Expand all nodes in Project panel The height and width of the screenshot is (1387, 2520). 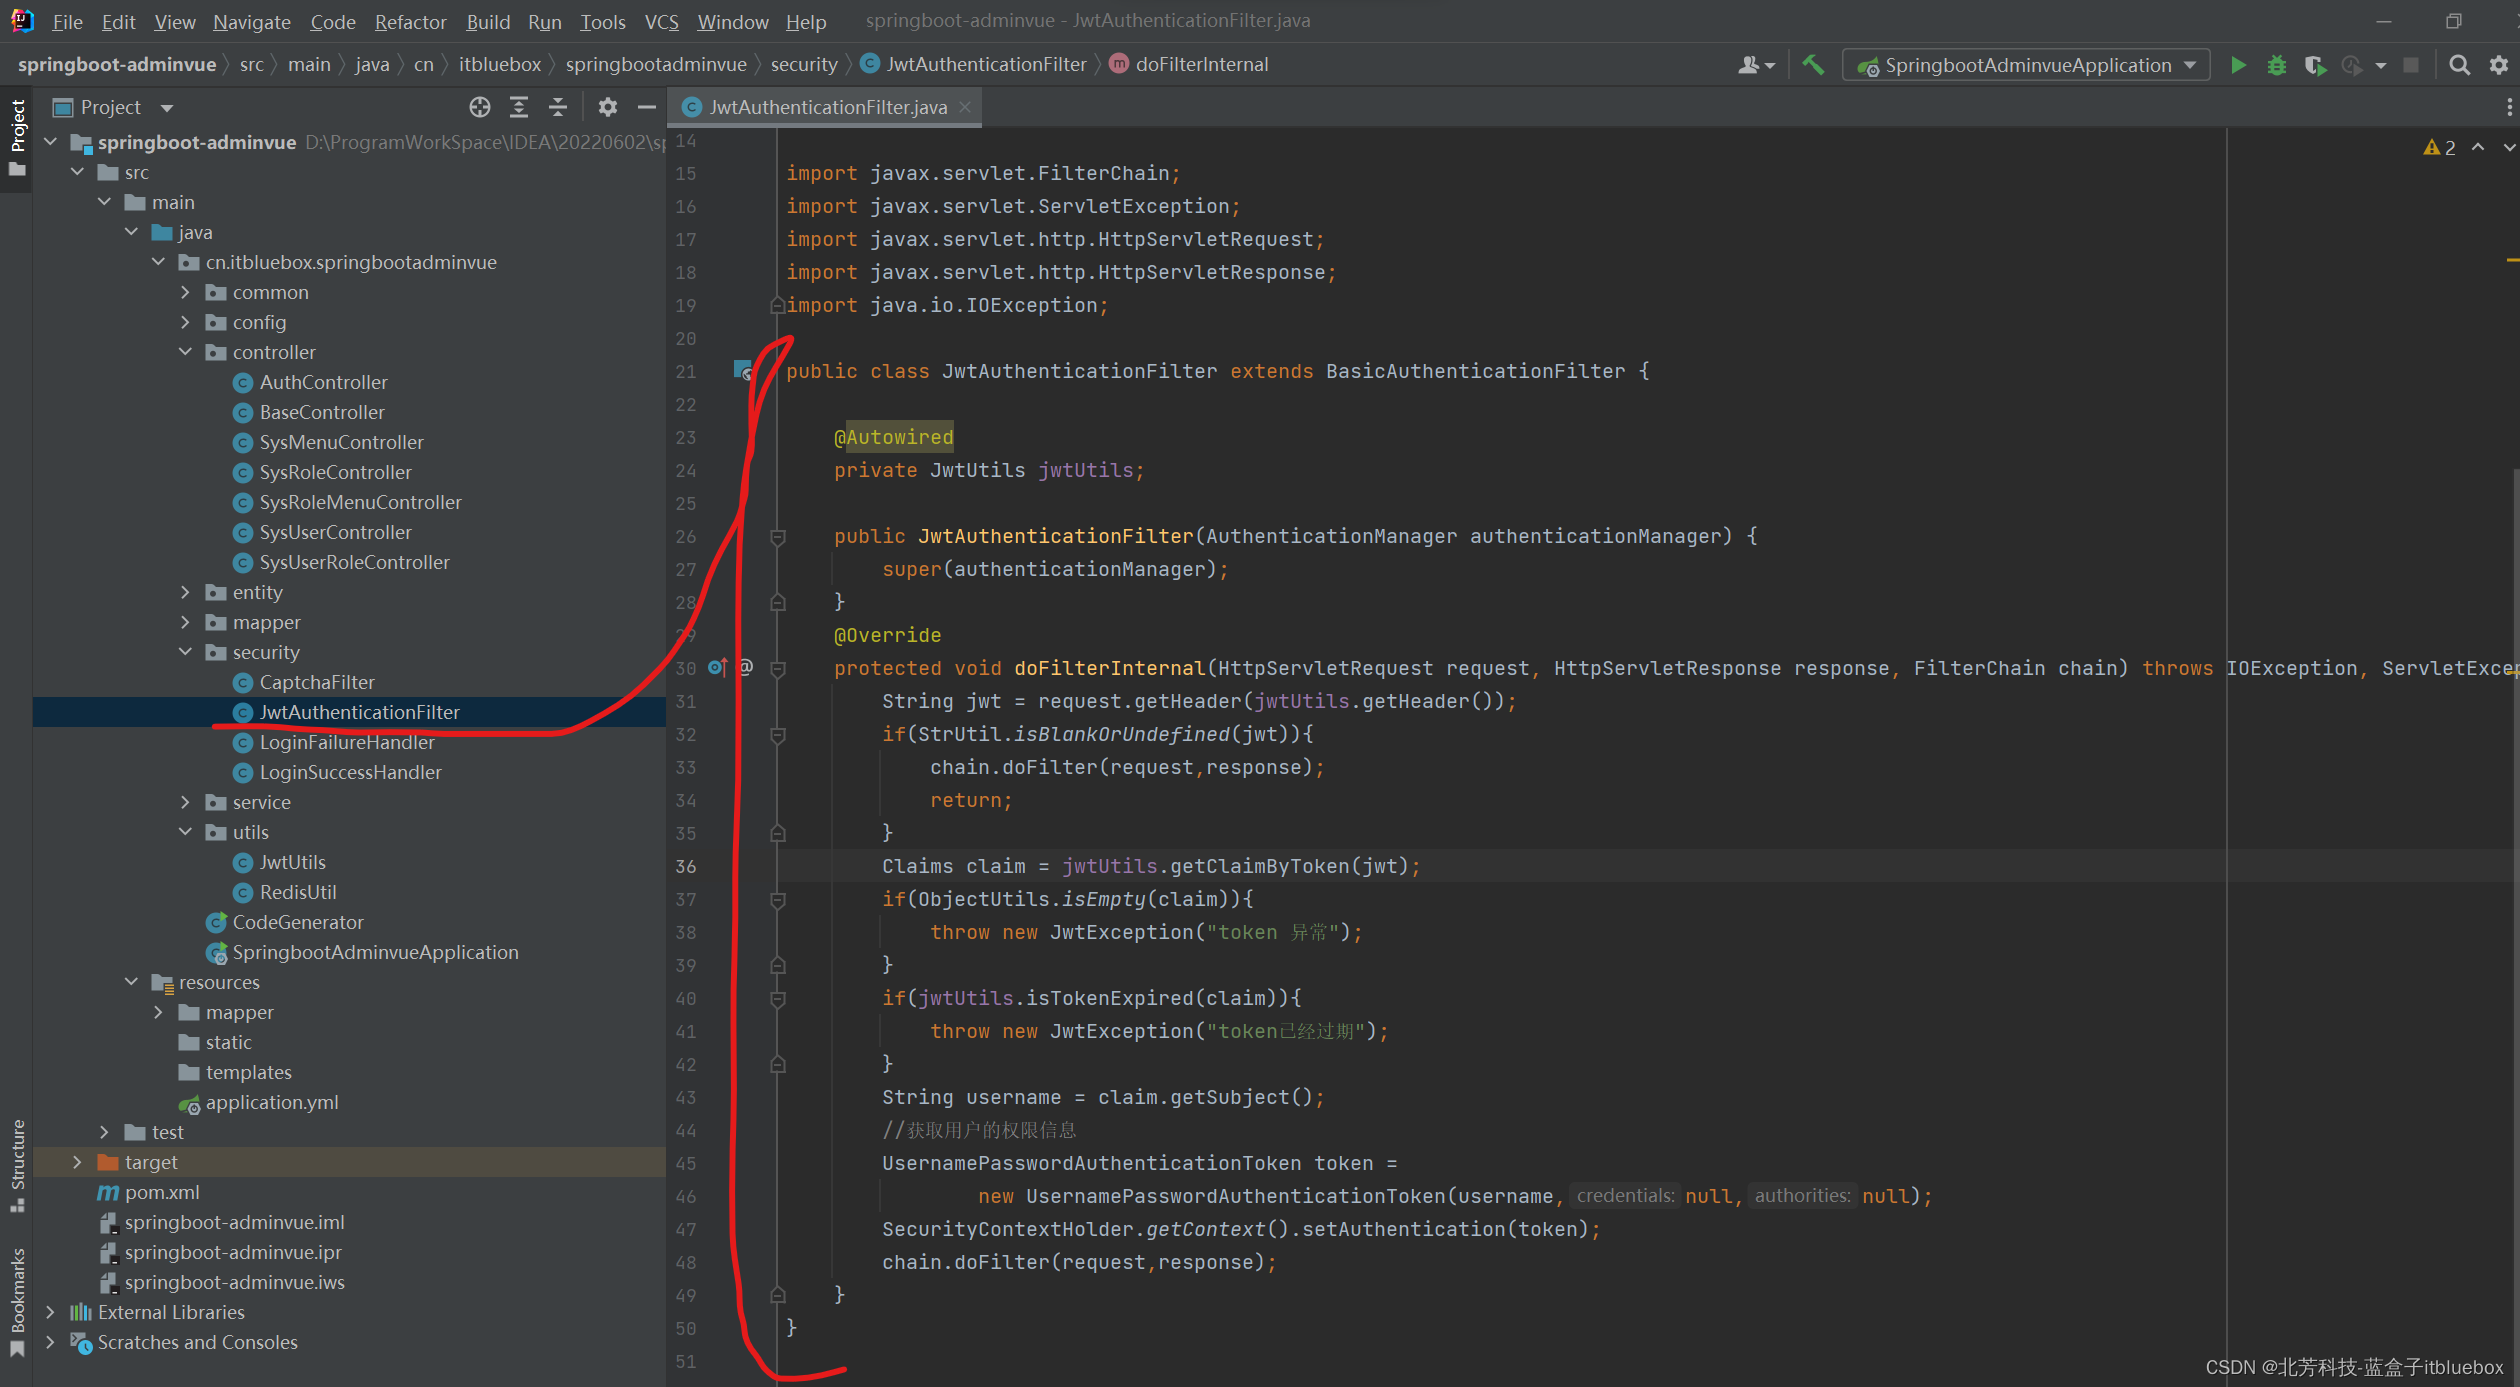pos(519,107)
